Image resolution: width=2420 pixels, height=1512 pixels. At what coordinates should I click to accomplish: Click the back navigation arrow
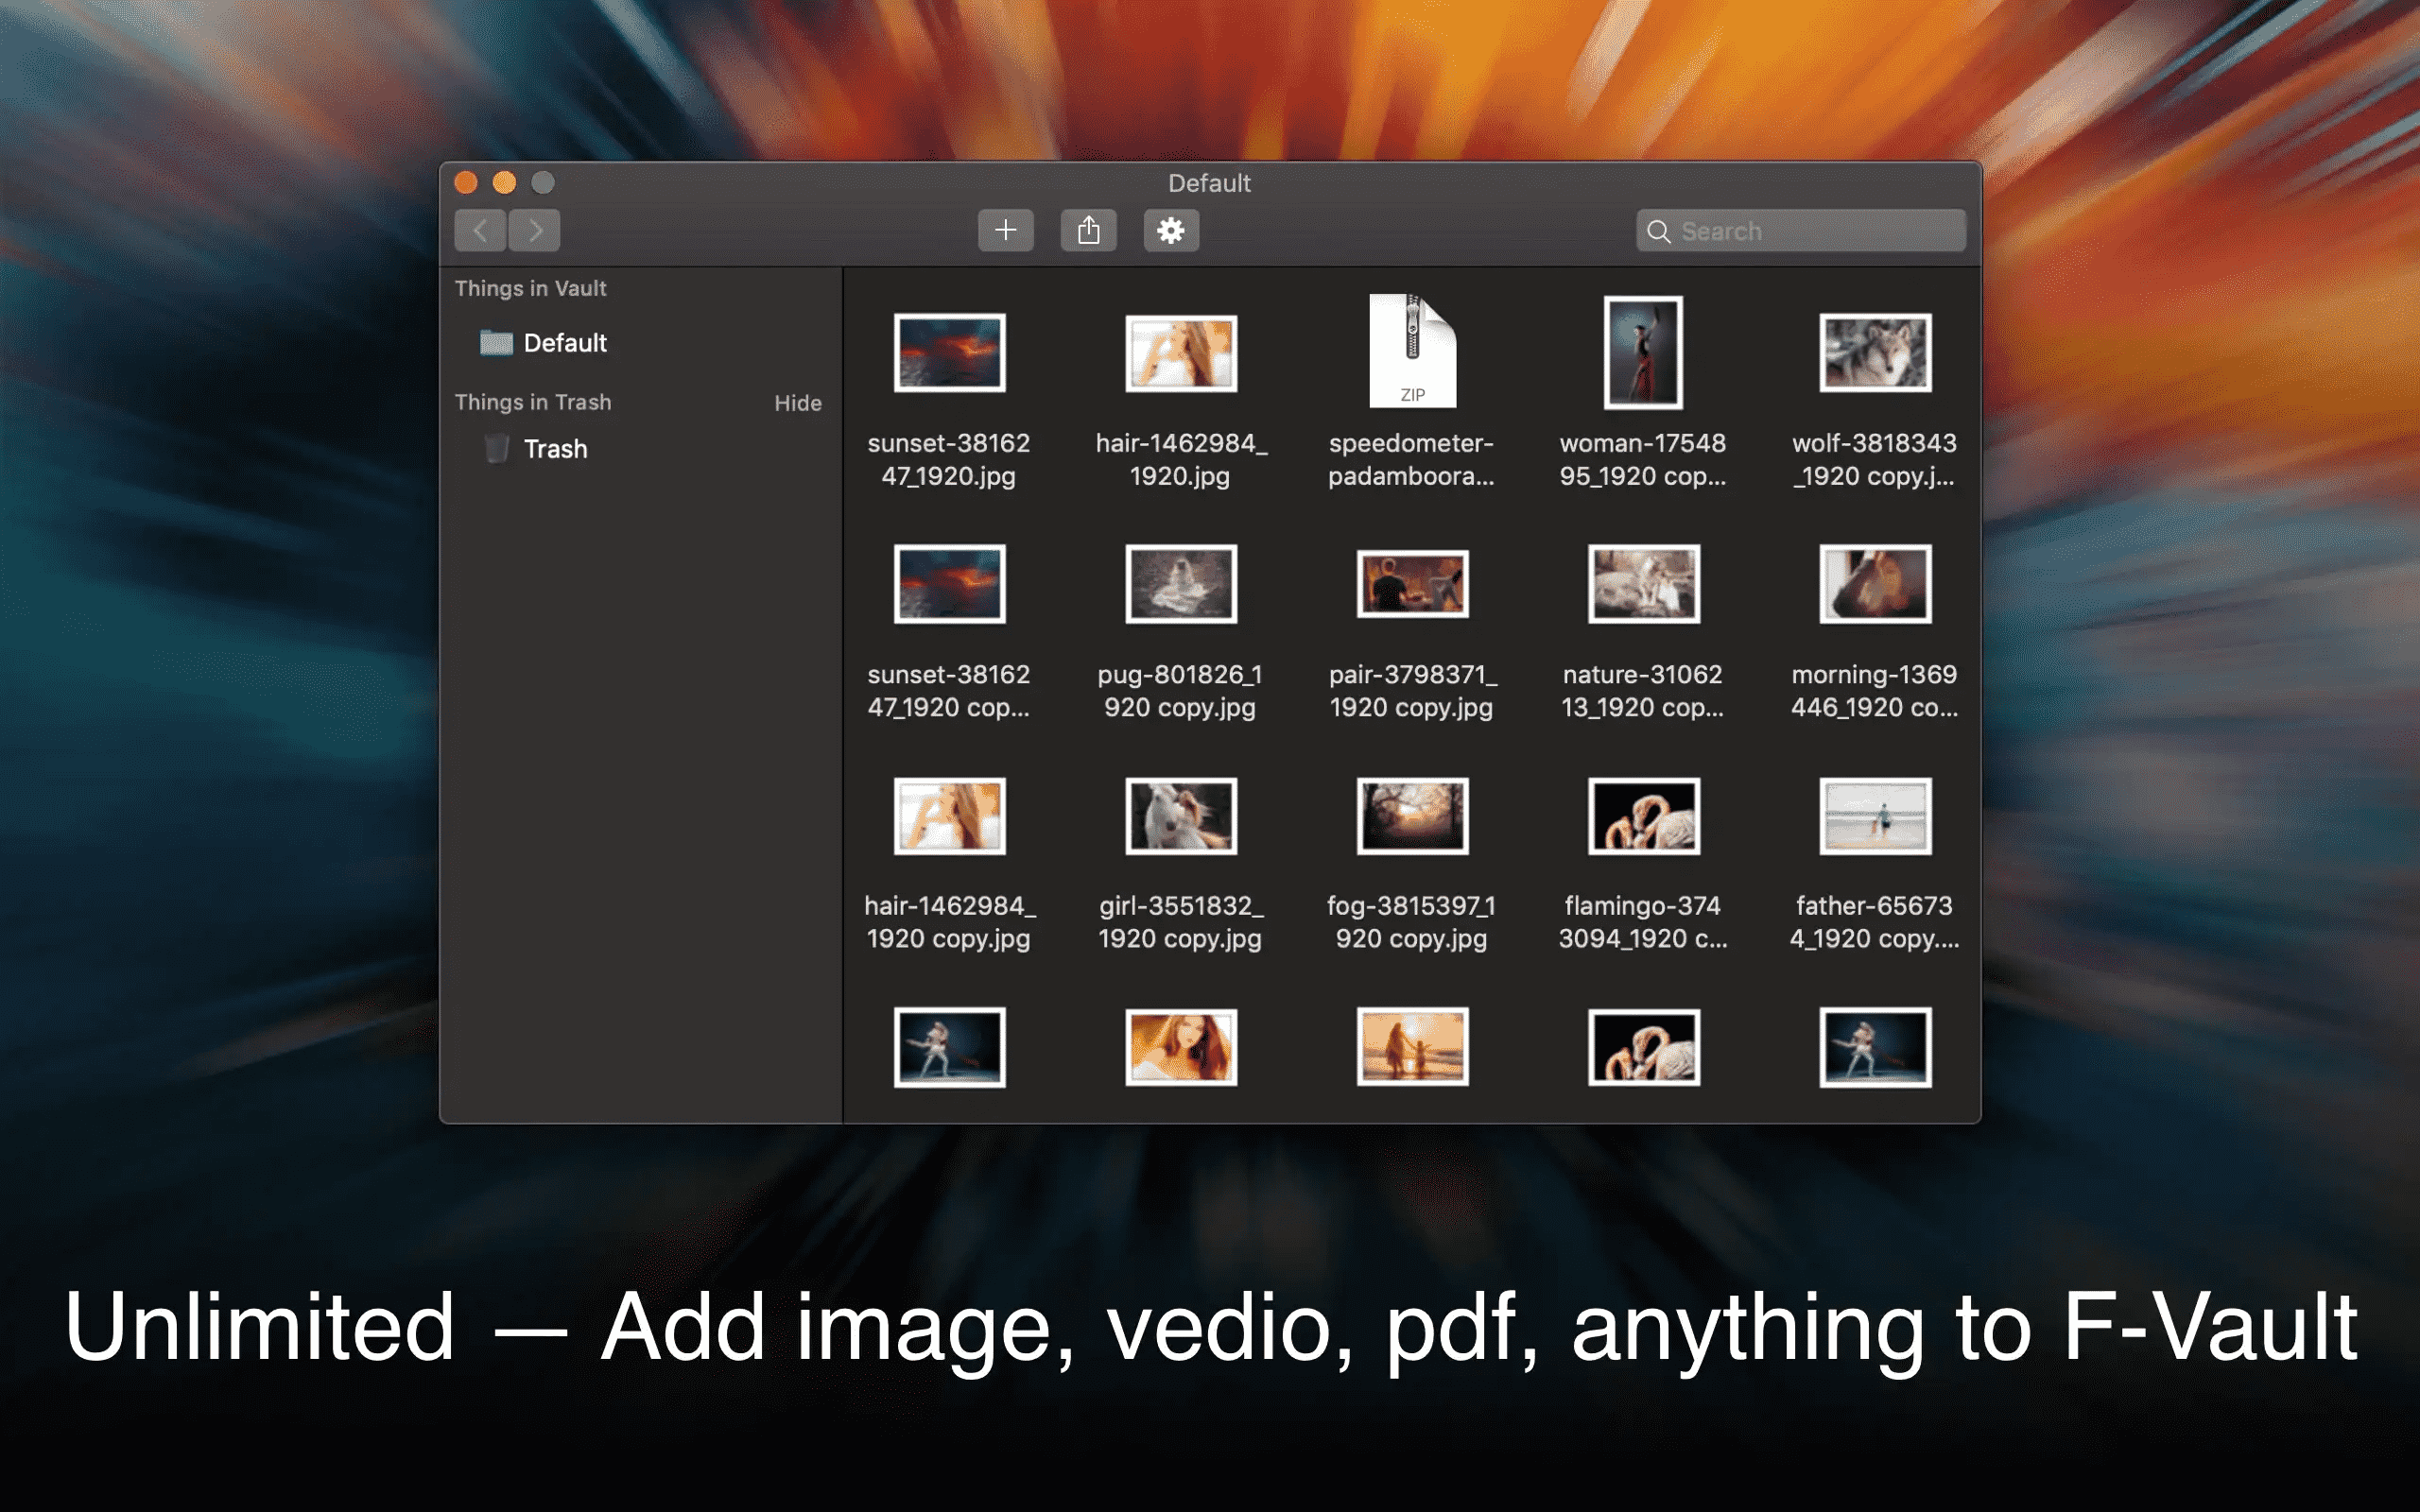(x=480, y=231)
